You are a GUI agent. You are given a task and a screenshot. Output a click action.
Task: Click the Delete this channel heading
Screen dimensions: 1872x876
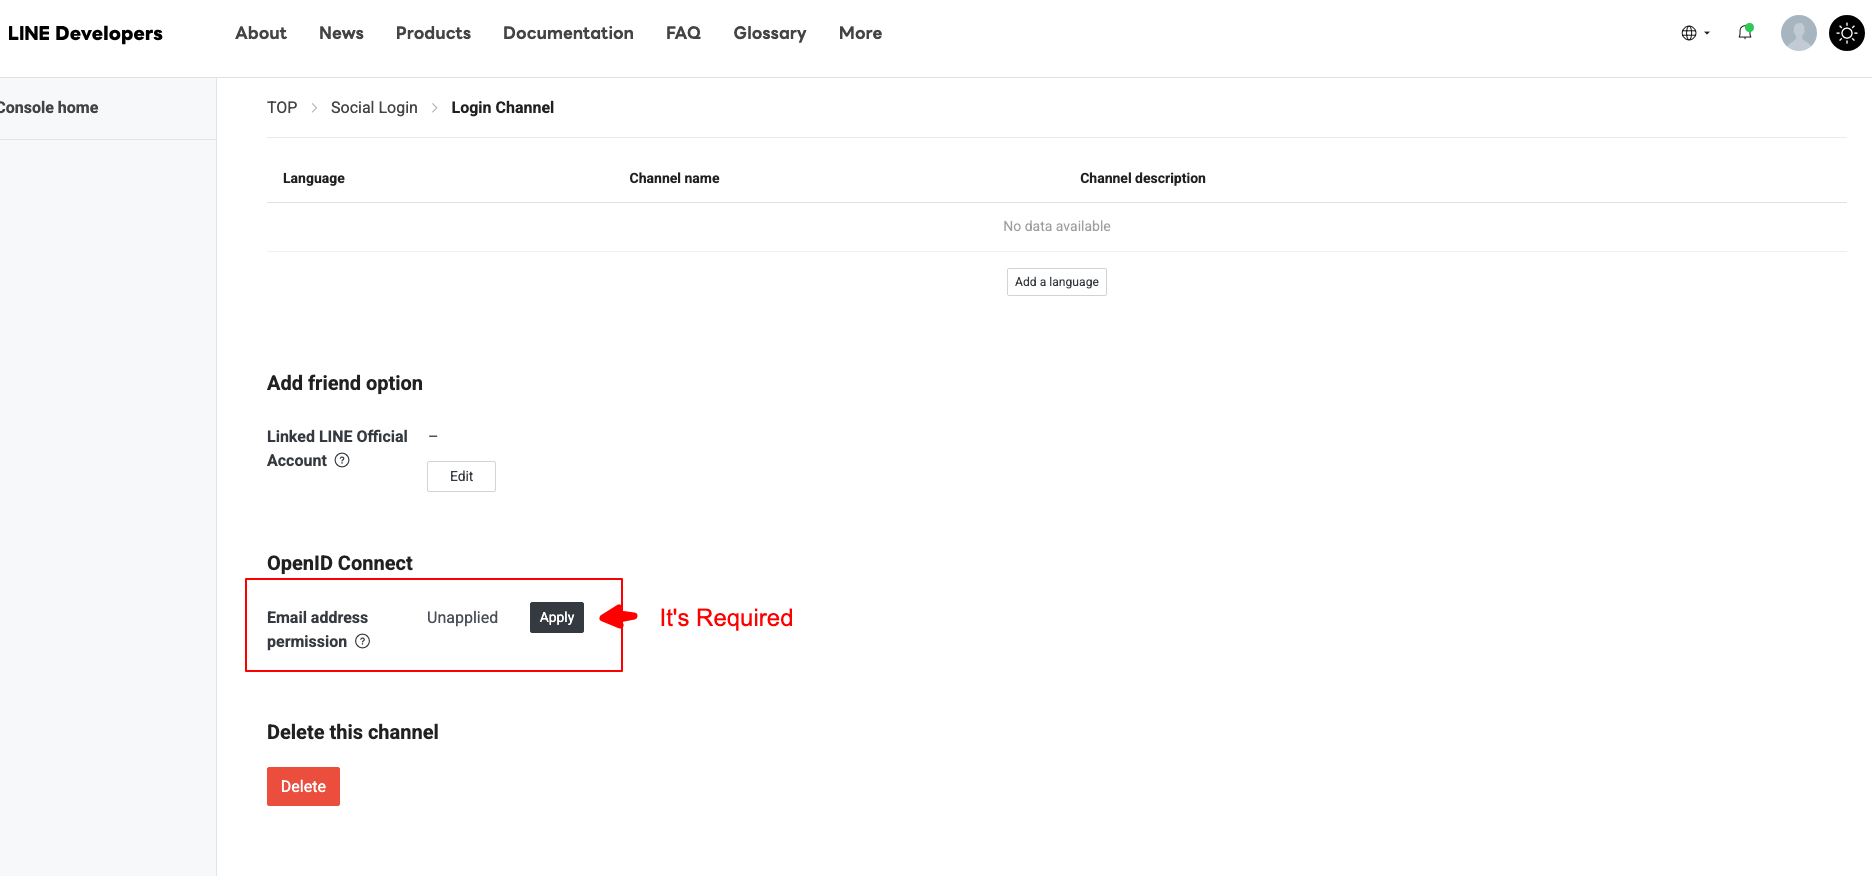tap(353, 732)
